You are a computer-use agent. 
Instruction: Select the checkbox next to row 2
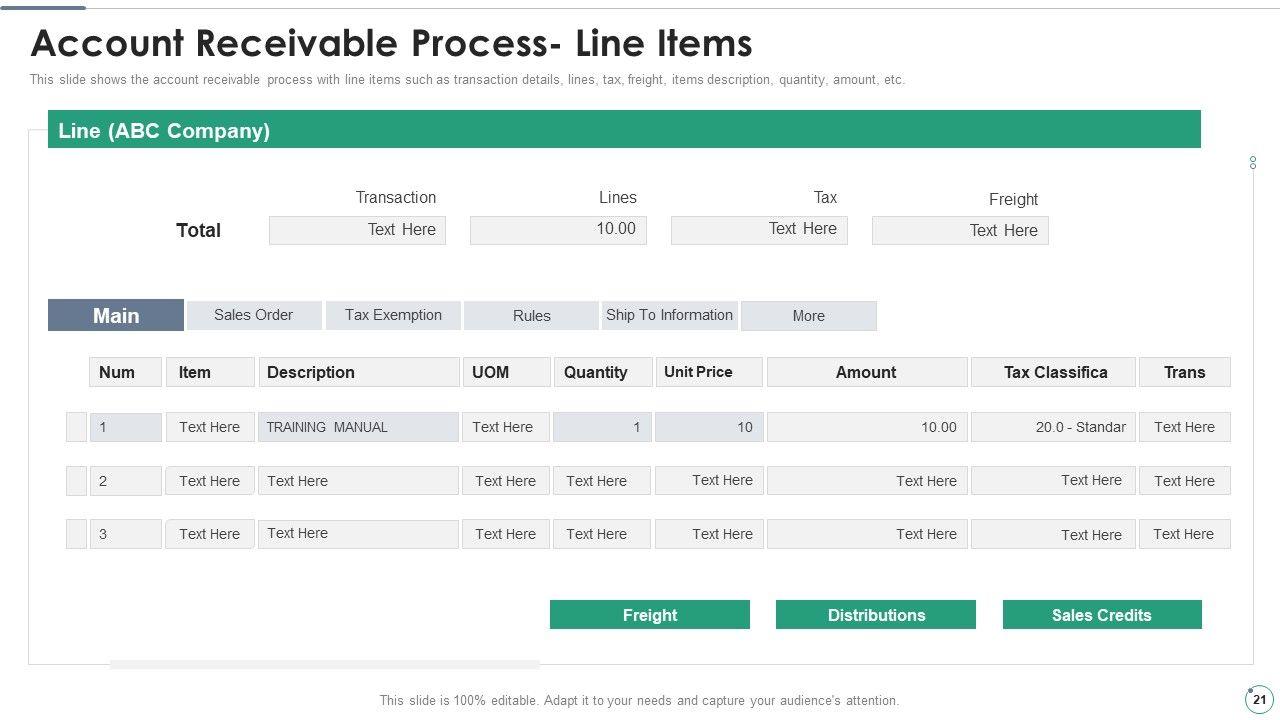click(x=76, y=481)
